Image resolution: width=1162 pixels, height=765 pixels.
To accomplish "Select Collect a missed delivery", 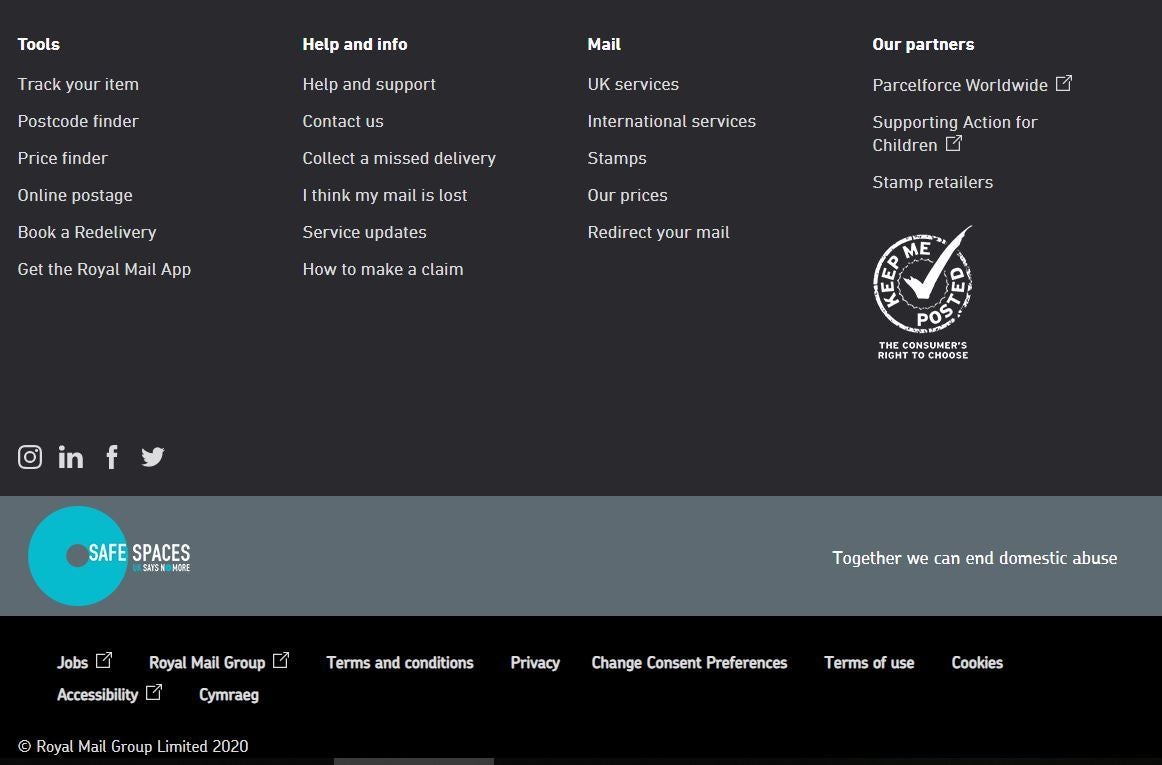I will 398,158.
